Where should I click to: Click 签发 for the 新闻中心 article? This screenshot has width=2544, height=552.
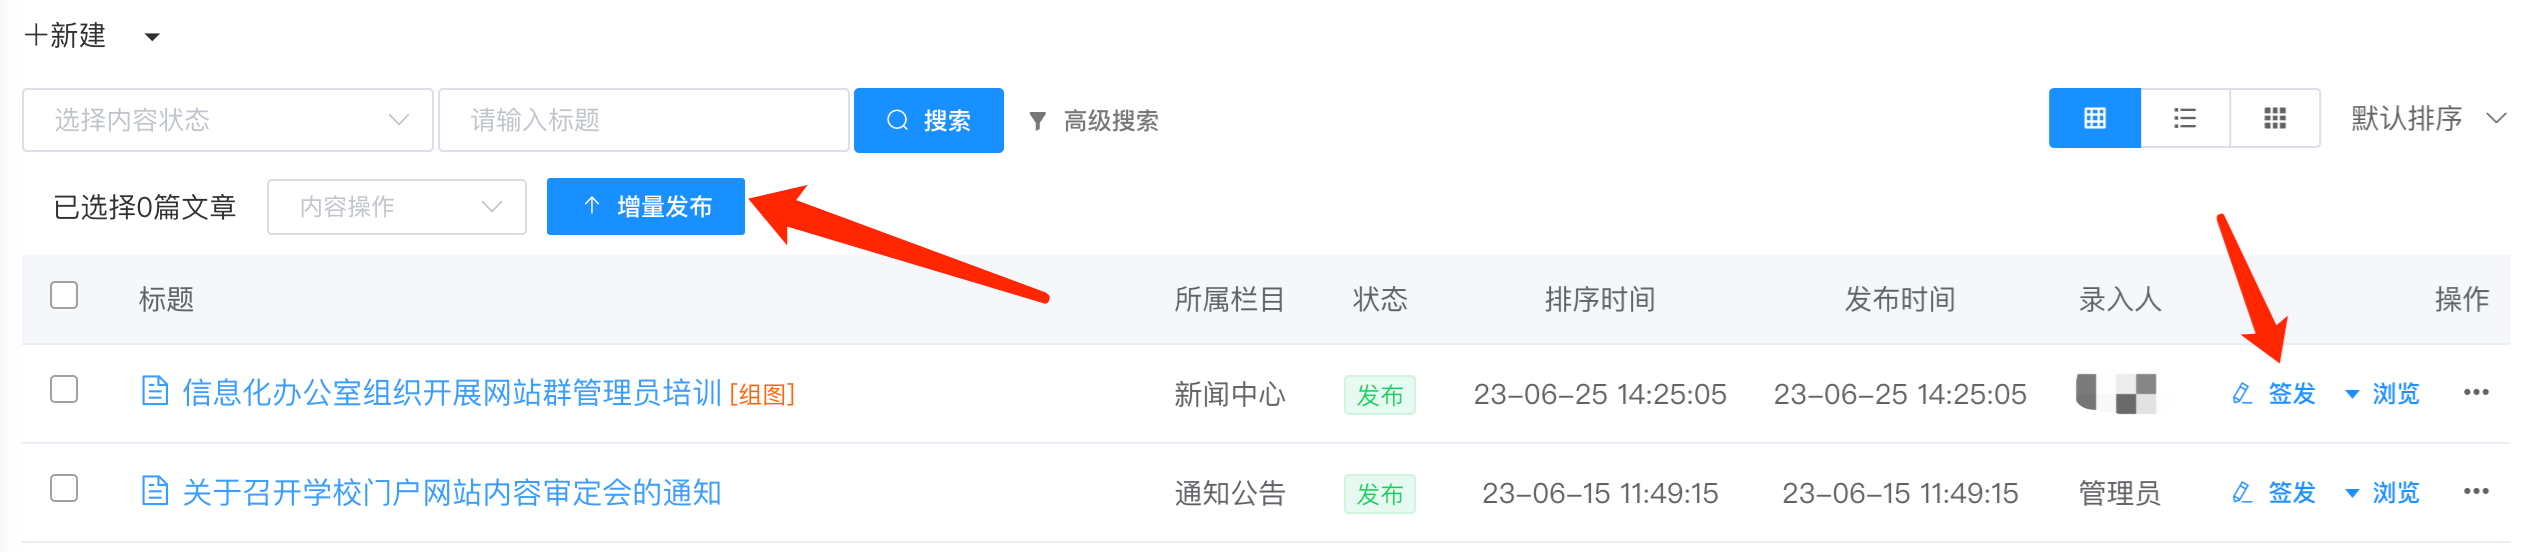pos(2276,394)
